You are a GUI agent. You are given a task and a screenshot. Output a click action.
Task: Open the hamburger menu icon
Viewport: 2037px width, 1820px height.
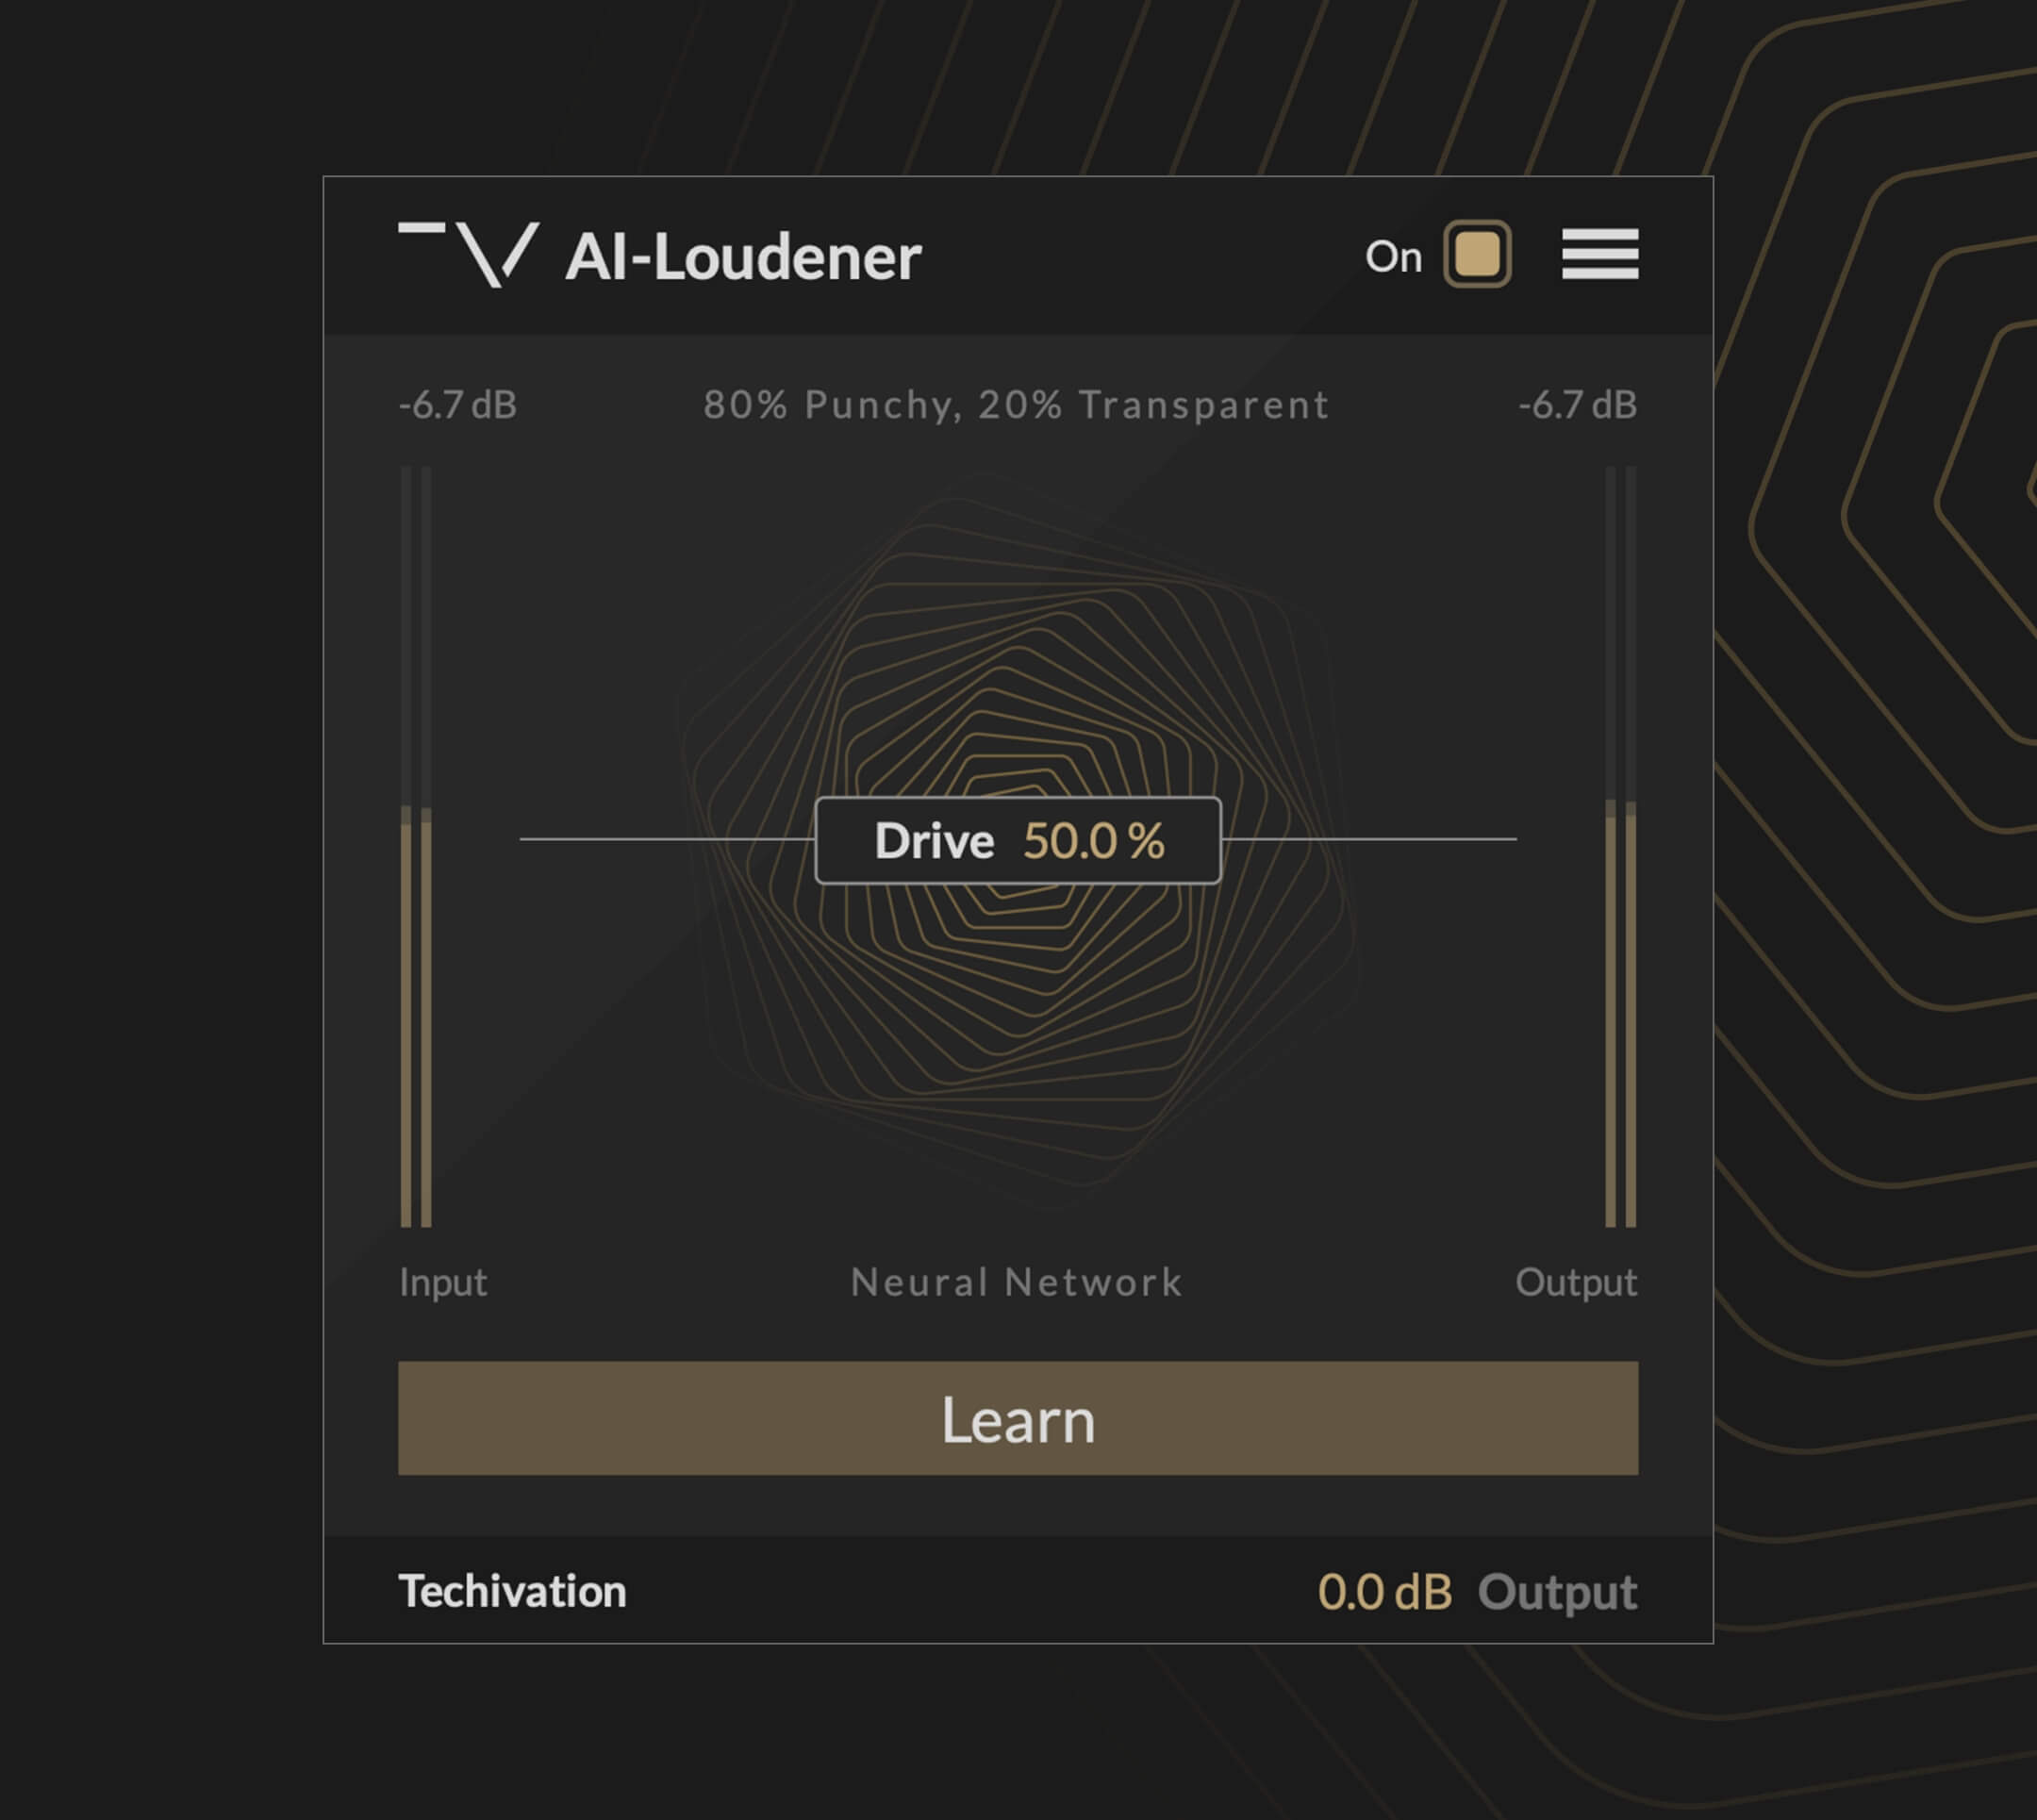coord(1599,254)
